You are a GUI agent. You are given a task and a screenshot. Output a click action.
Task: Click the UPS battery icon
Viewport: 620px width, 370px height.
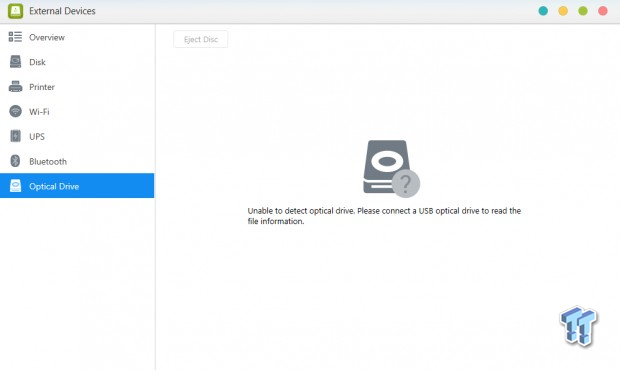(15, 136)
